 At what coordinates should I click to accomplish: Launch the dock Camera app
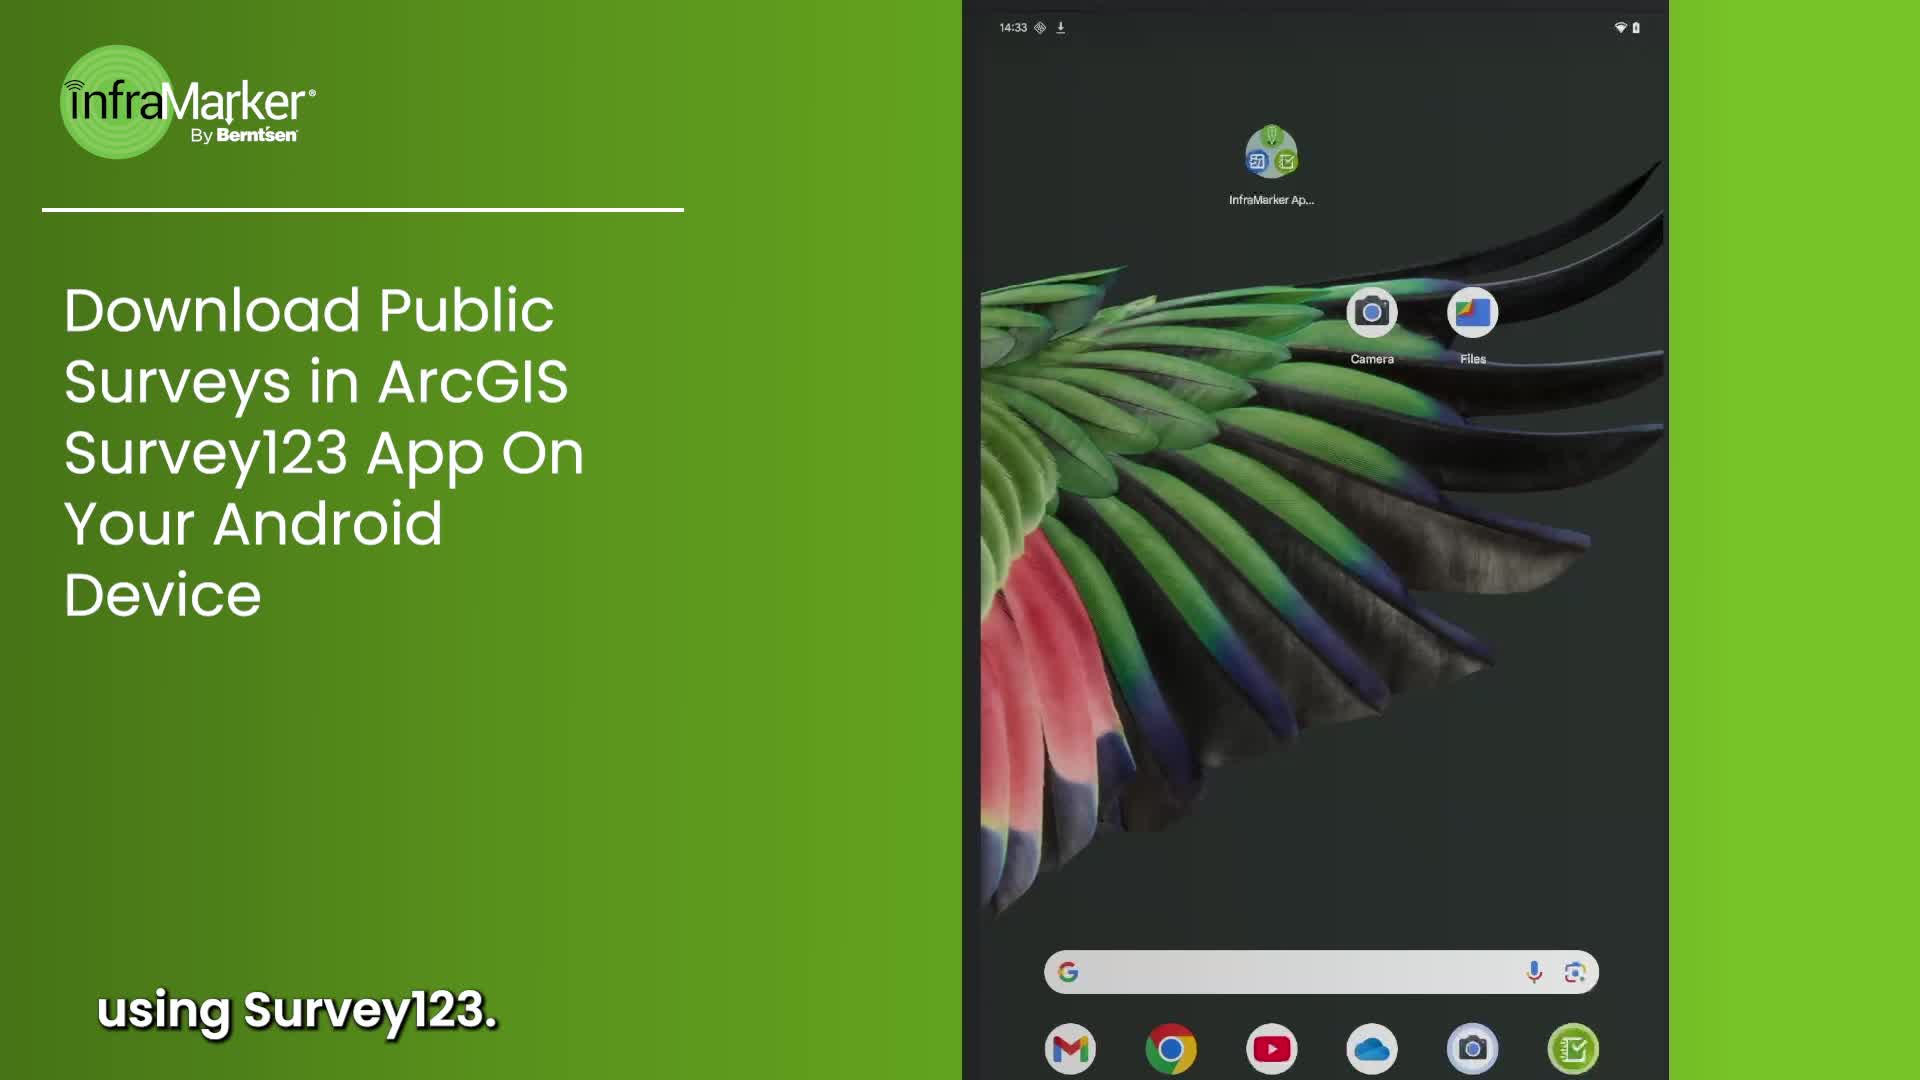pos(1472,1049)
